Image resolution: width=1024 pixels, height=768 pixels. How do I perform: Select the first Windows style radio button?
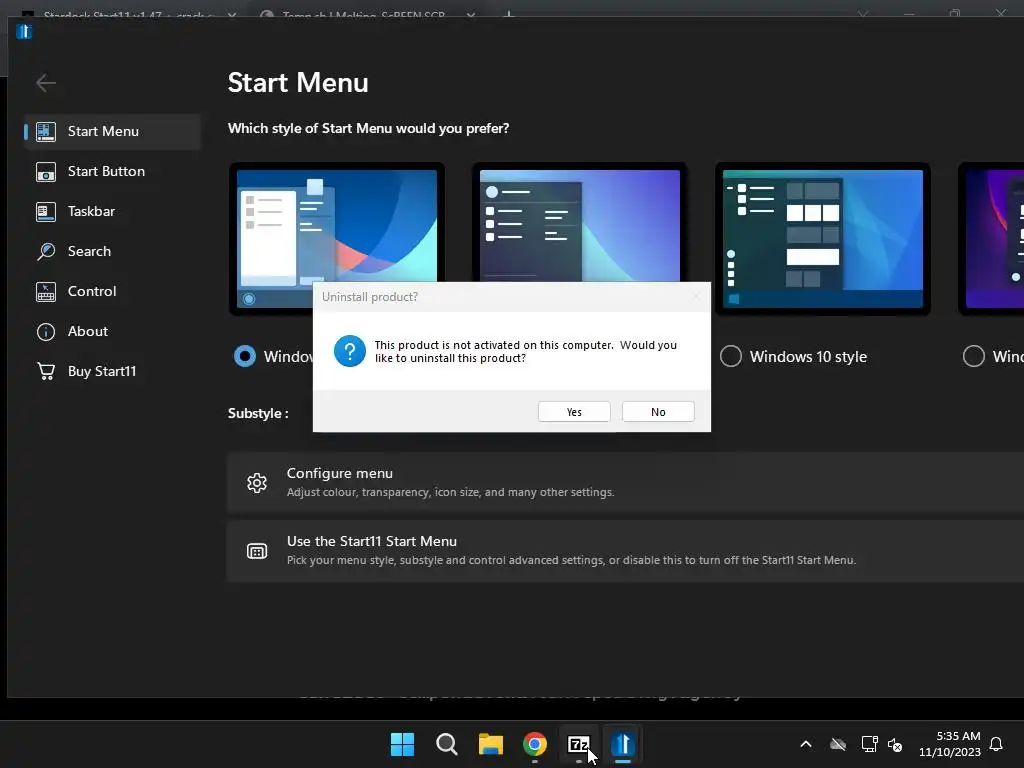(245, 357)
